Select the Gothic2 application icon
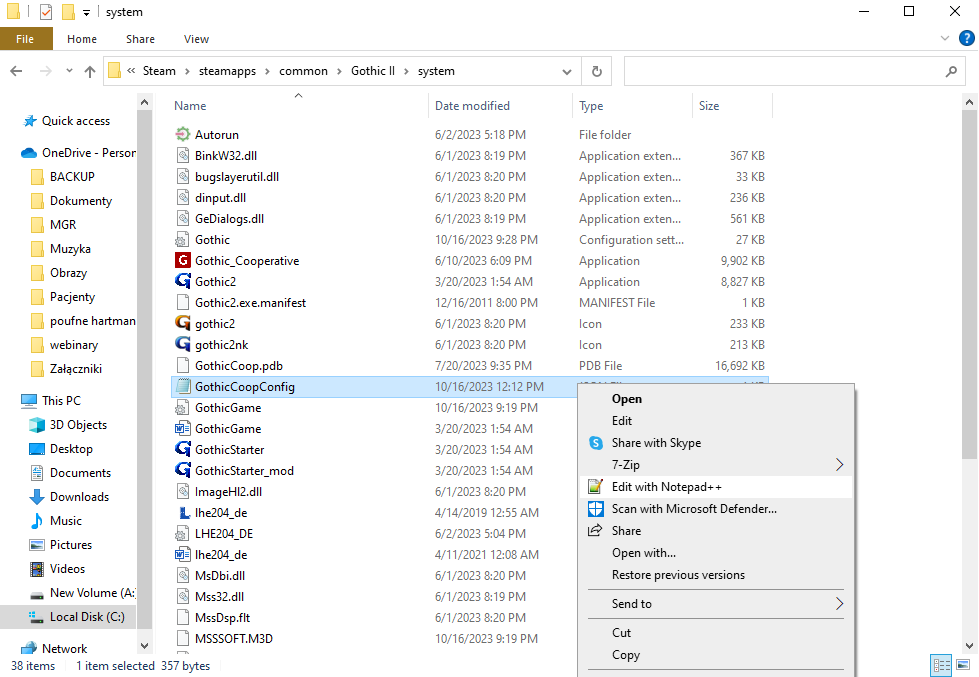 [x=182, y=282]
